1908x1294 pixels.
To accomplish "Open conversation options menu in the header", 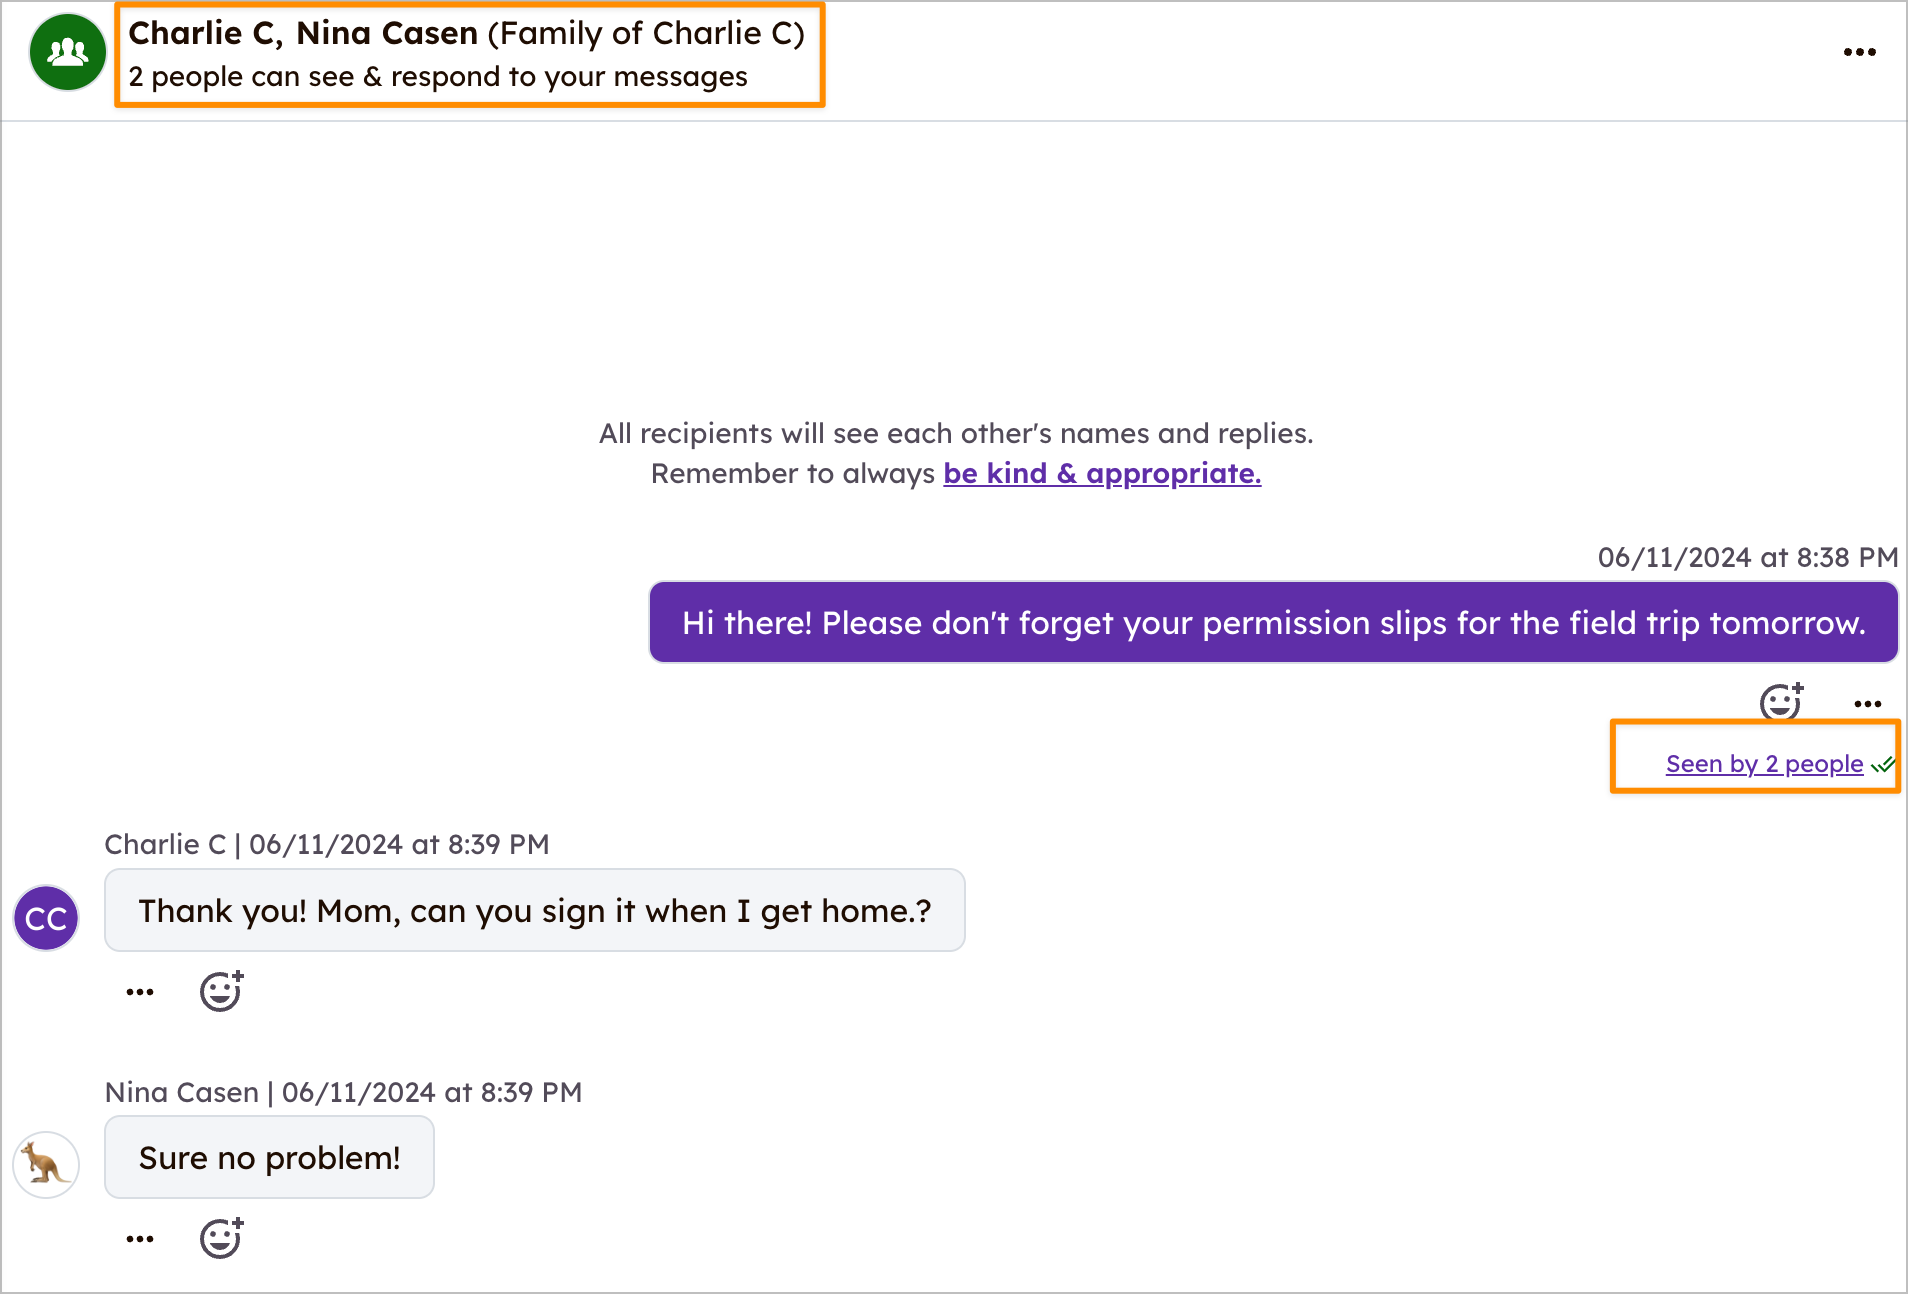I will tap(1859, 52).
